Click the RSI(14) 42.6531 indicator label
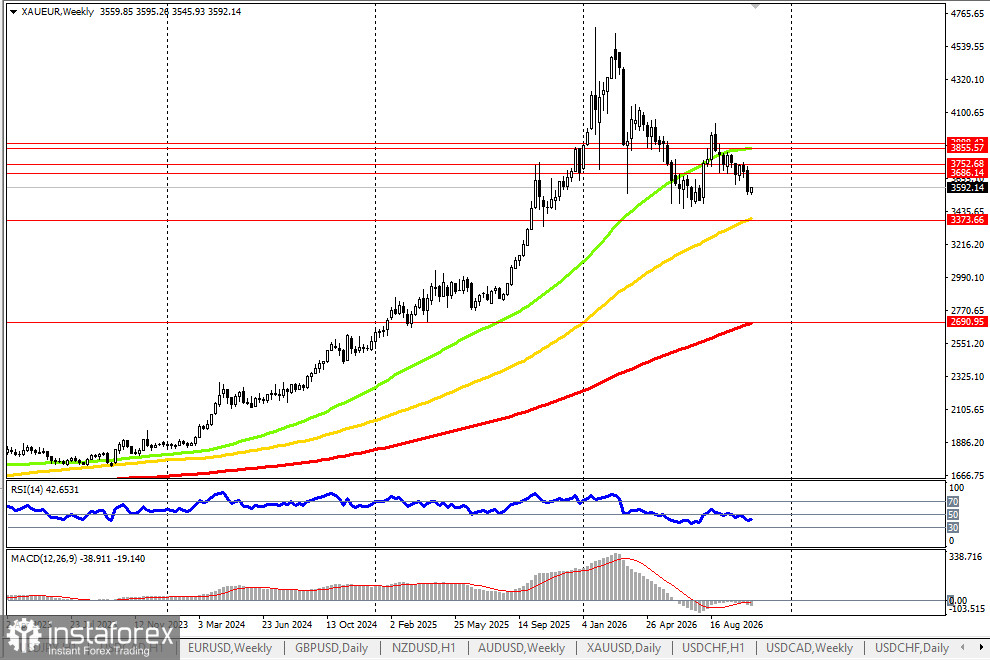990x660 pixels. click(45, 490)
